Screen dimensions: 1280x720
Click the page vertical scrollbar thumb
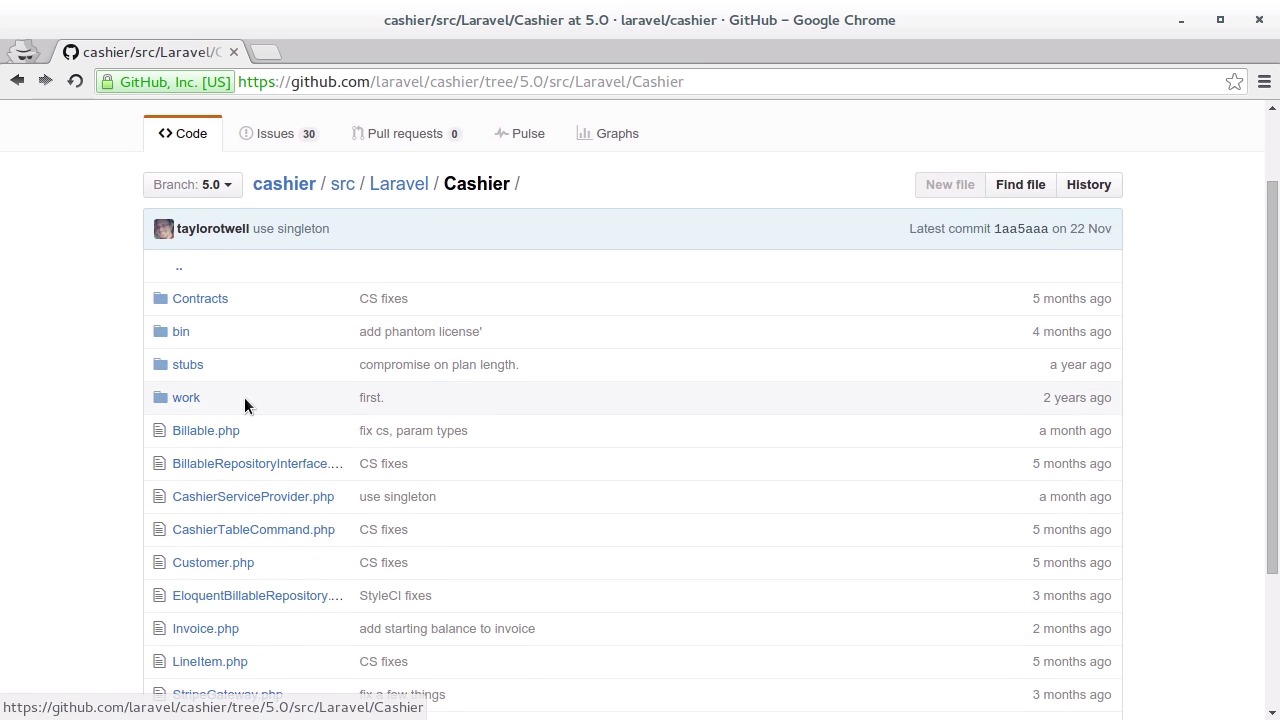1272,377
